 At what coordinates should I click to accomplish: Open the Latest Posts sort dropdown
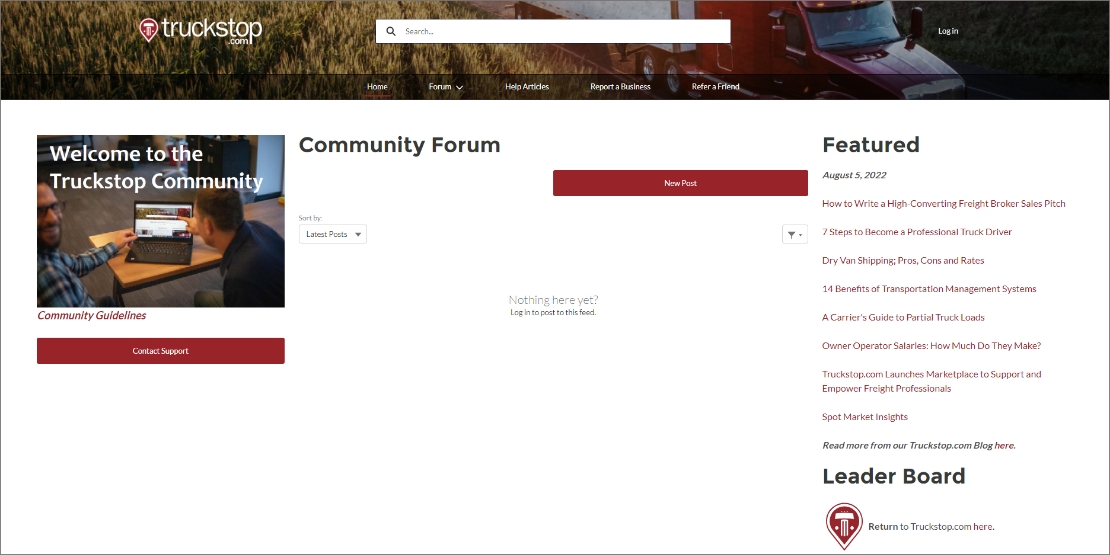333,234
